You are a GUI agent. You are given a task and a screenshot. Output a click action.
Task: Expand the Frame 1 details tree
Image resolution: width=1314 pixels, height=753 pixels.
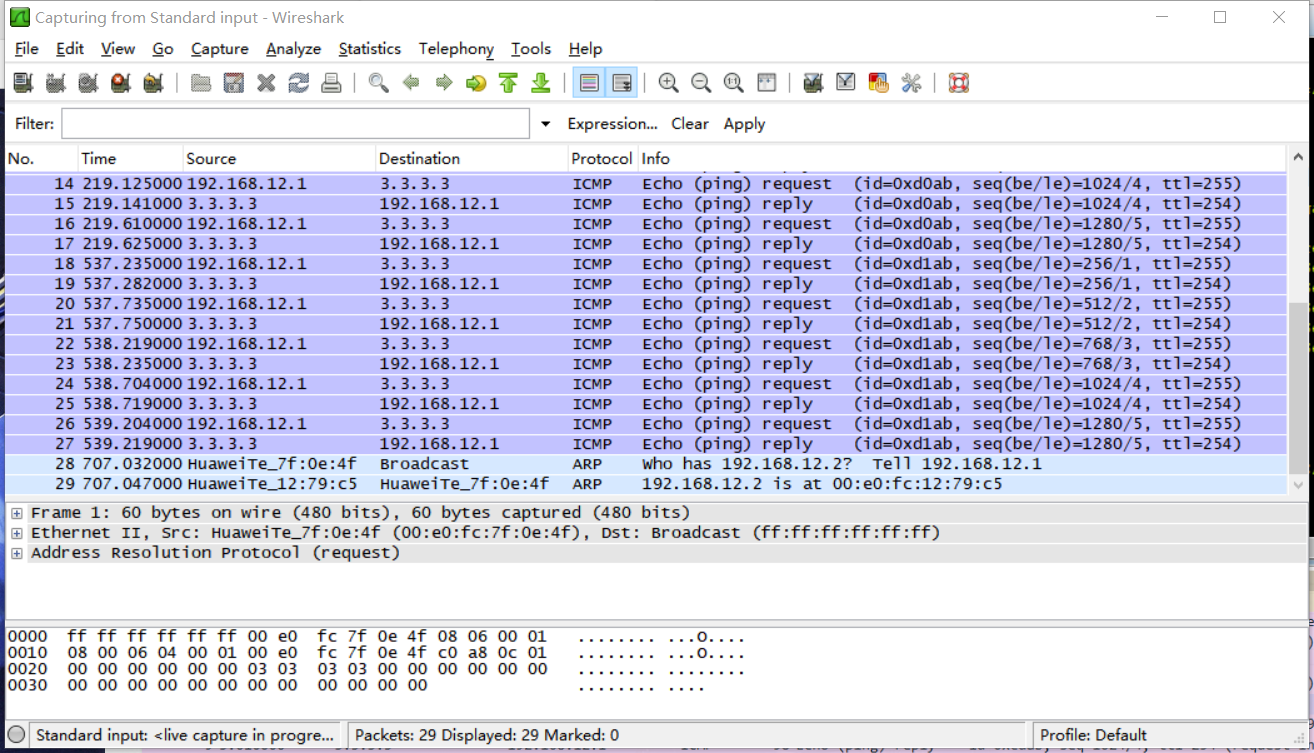click(16, 513)
